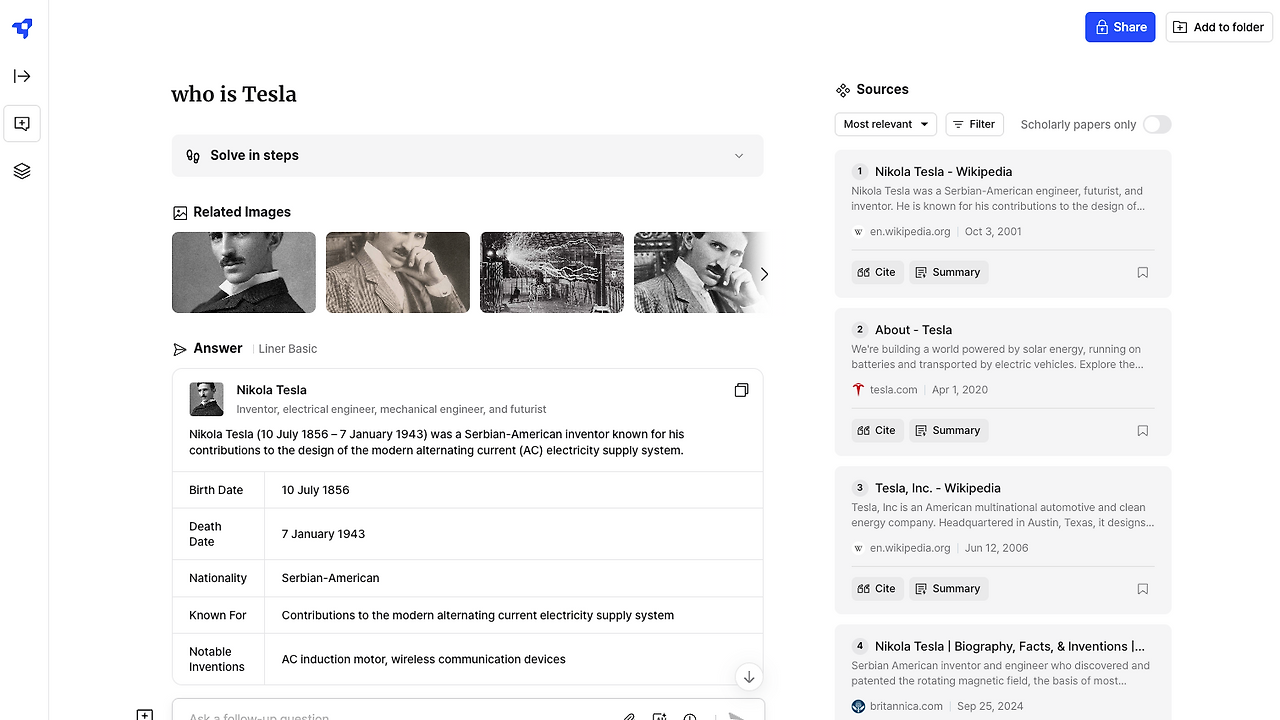Click the "Sep 25, 2024" source date
Viewport: 1280px width, 720px height.
(991, 706)
